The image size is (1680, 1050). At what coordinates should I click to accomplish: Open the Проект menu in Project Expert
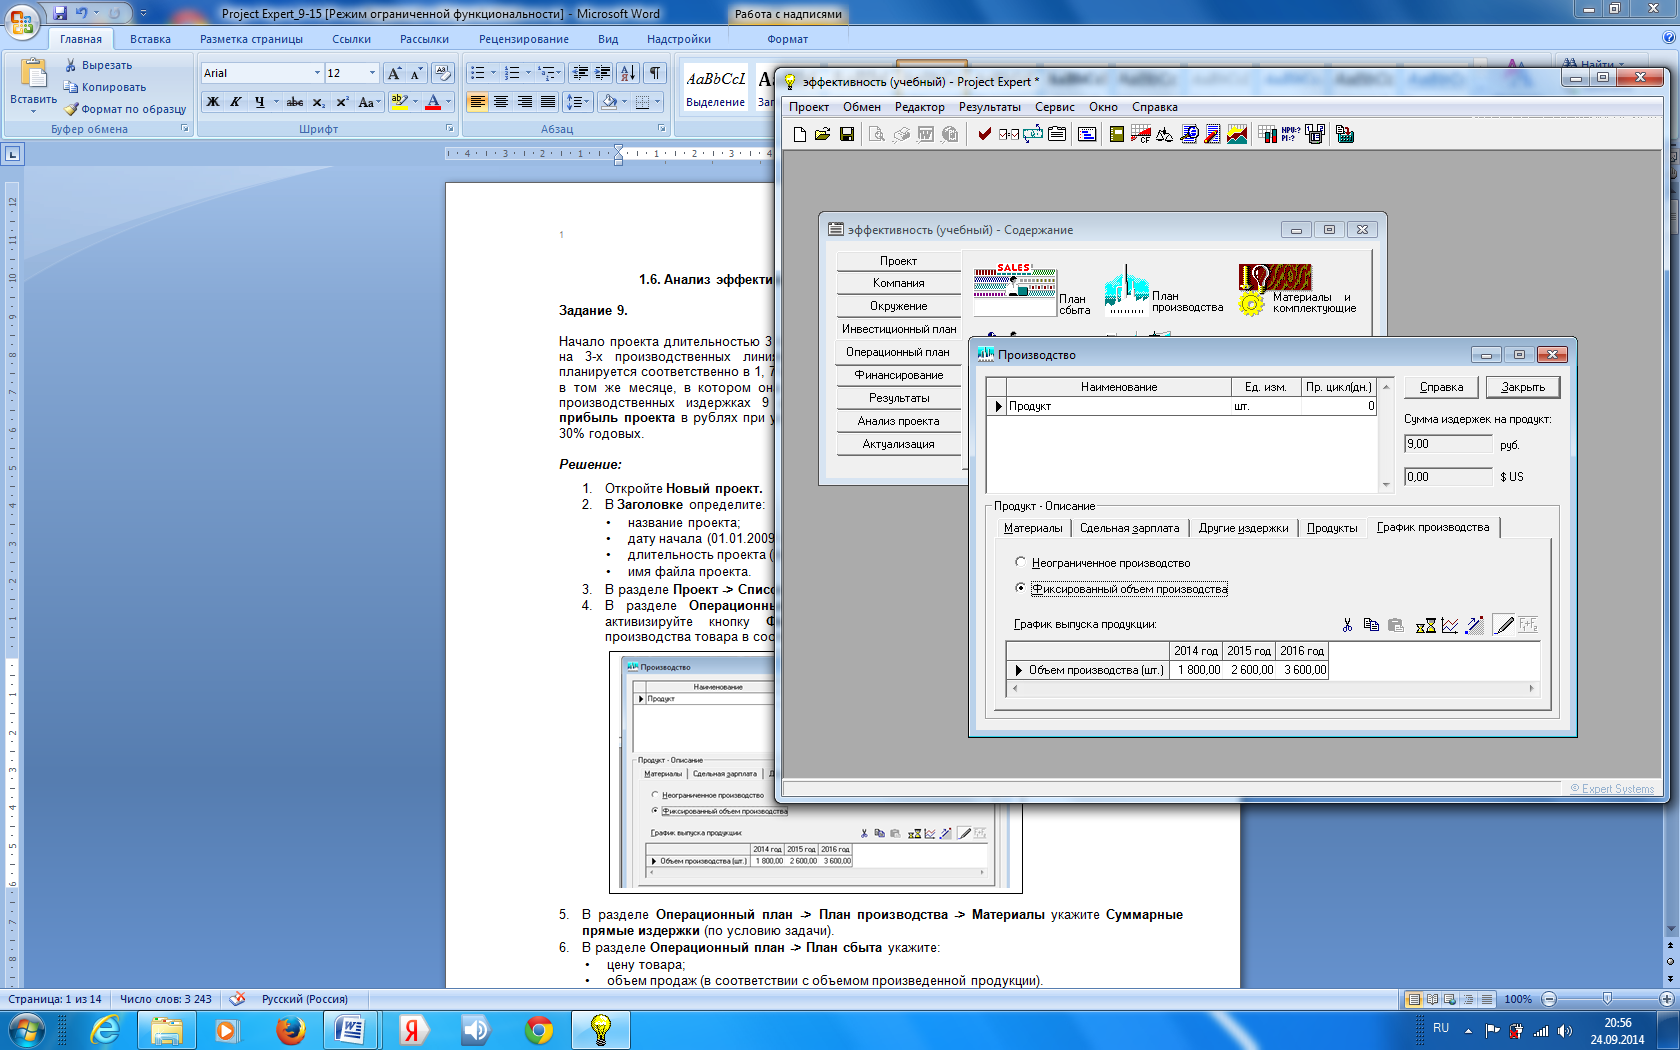[x=809, y=107]
